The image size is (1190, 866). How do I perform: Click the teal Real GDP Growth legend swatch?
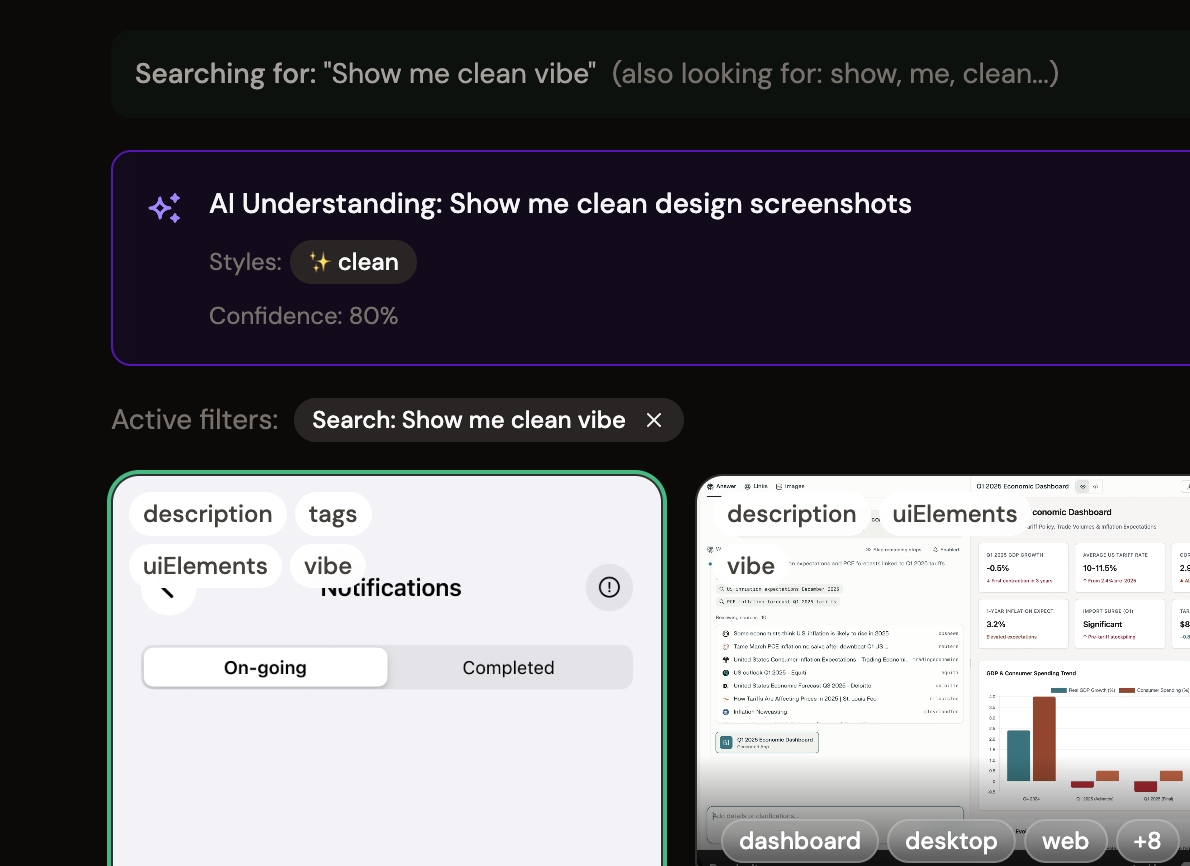tap(1059, 690)
